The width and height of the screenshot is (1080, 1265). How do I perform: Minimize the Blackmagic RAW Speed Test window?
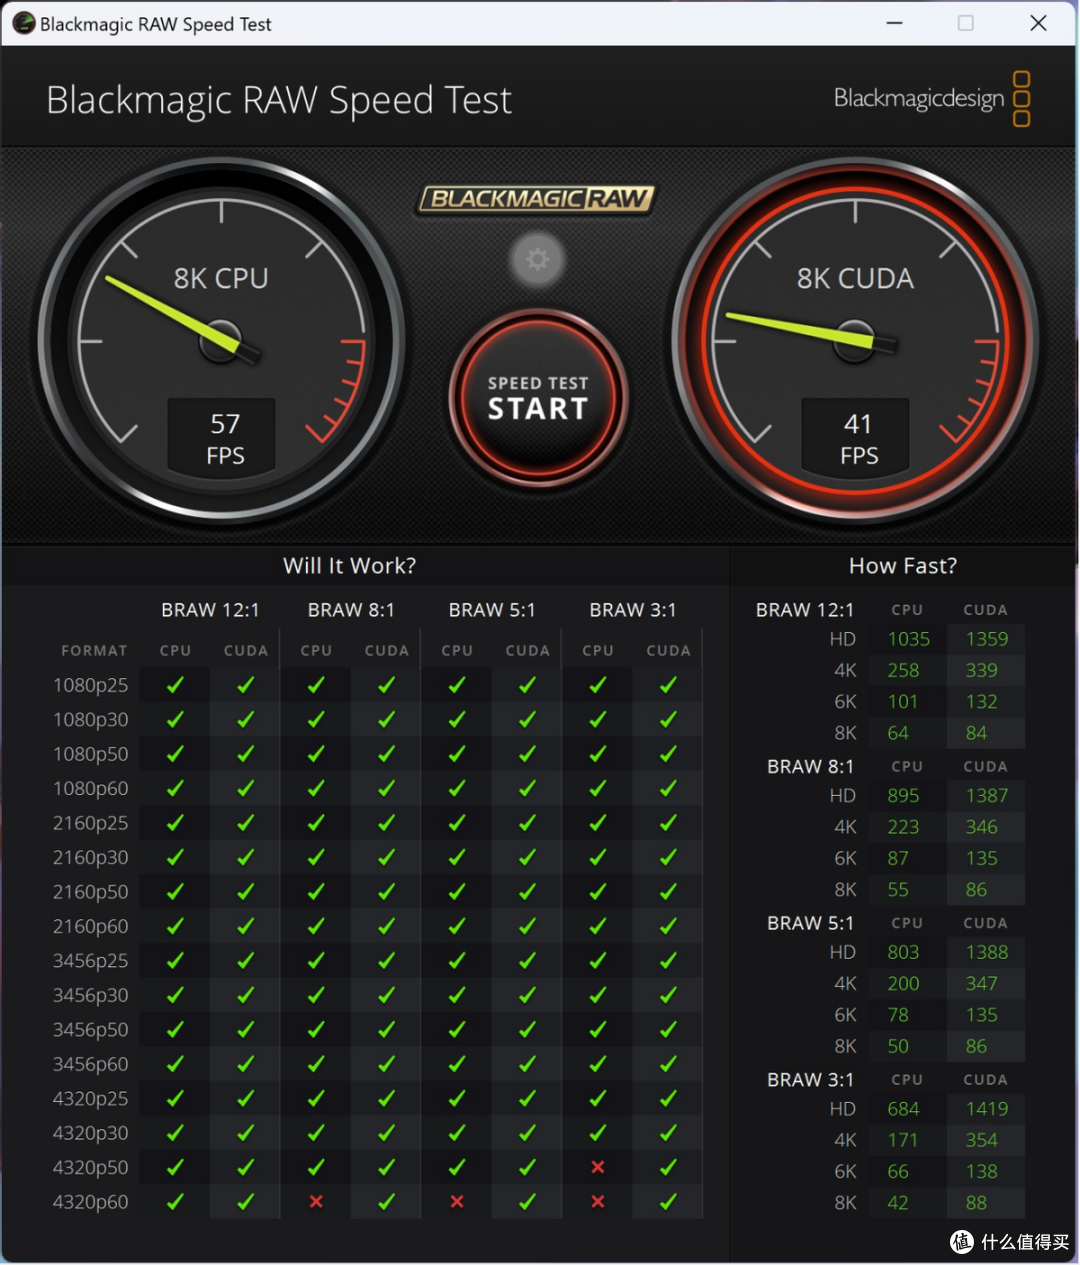coord(895,23)
